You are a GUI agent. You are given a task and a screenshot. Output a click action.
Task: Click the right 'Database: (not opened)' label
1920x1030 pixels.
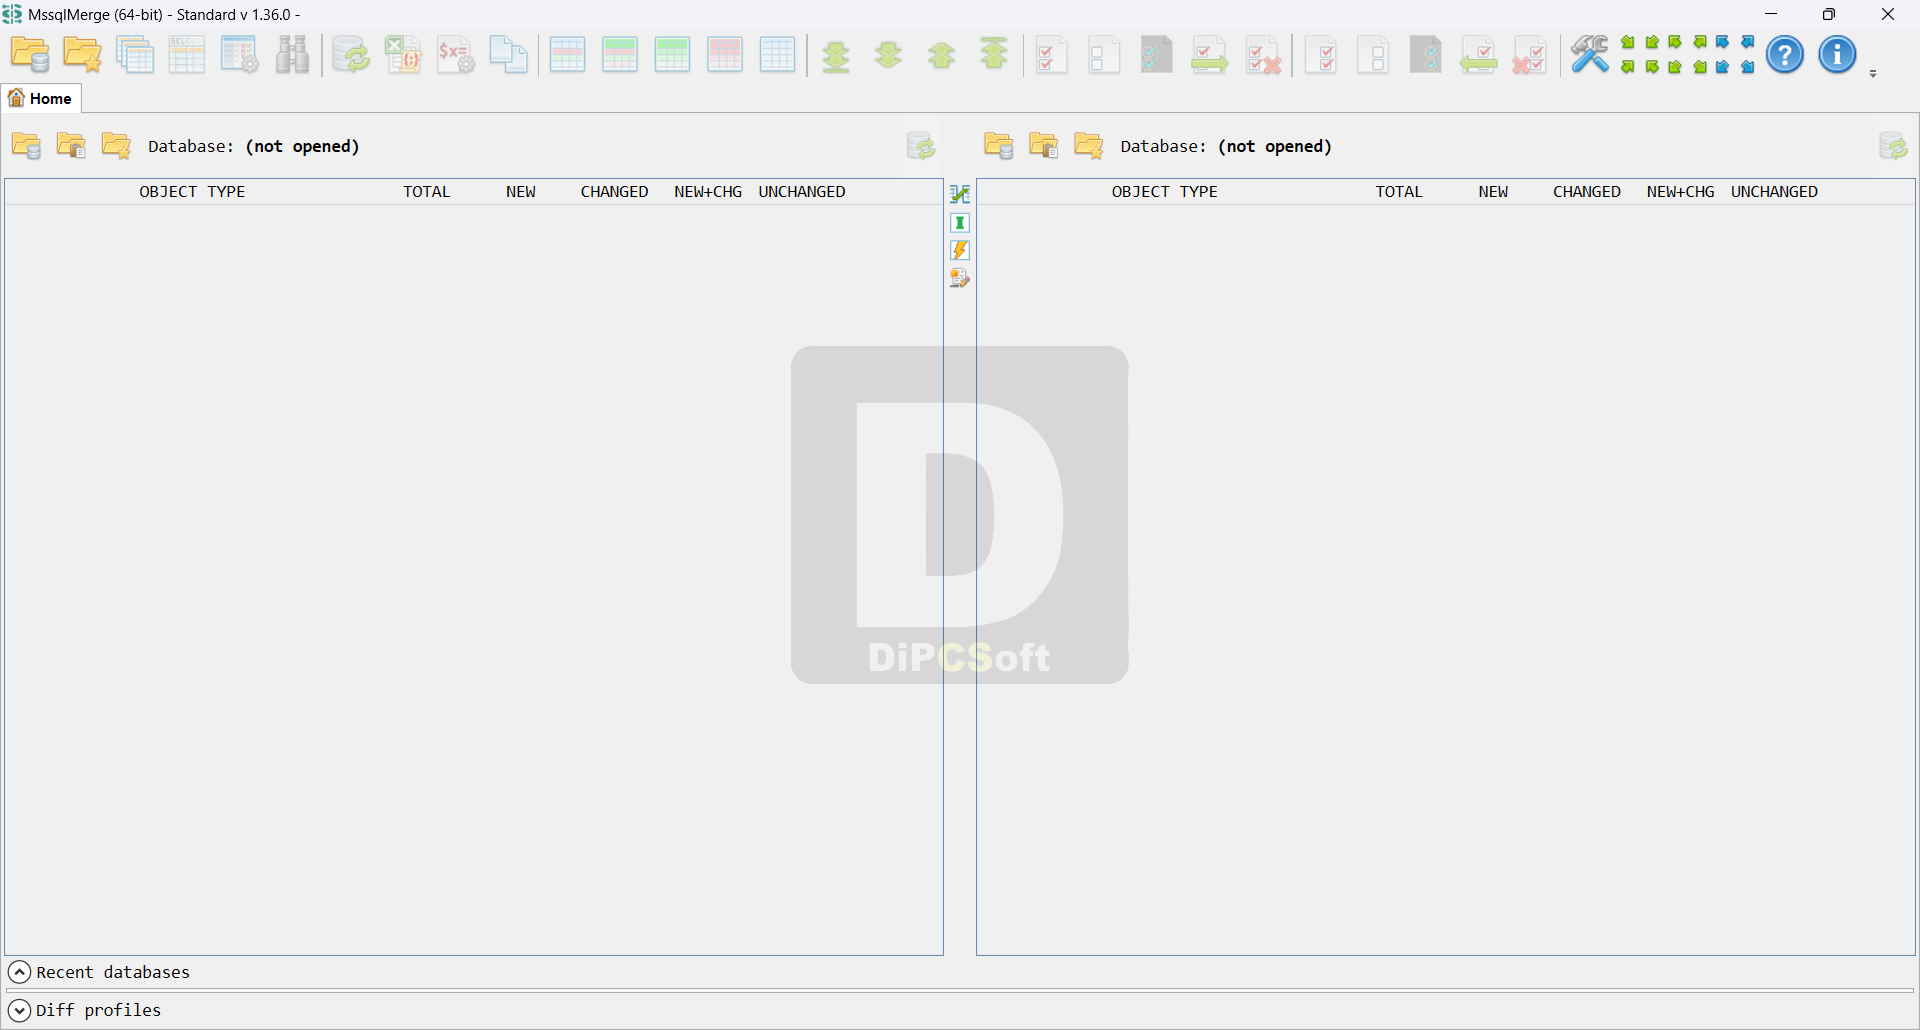pos(1226,146)
